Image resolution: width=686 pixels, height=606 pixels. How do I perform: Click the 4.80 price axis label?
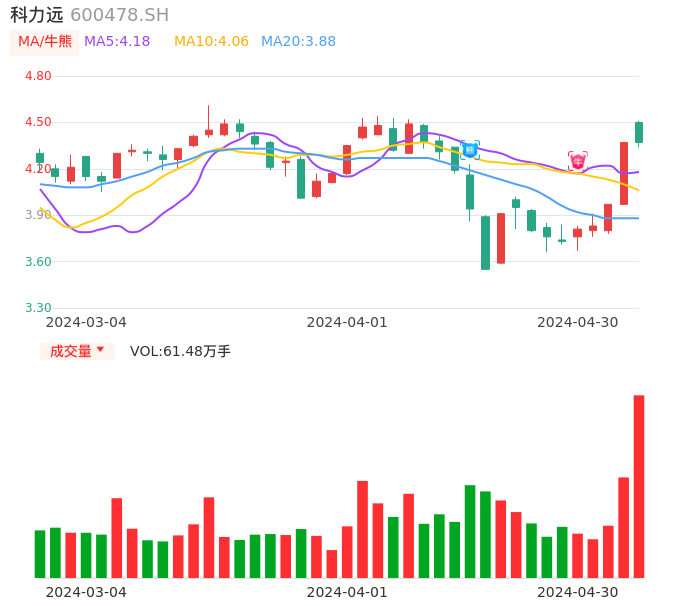tap(38, 76)
